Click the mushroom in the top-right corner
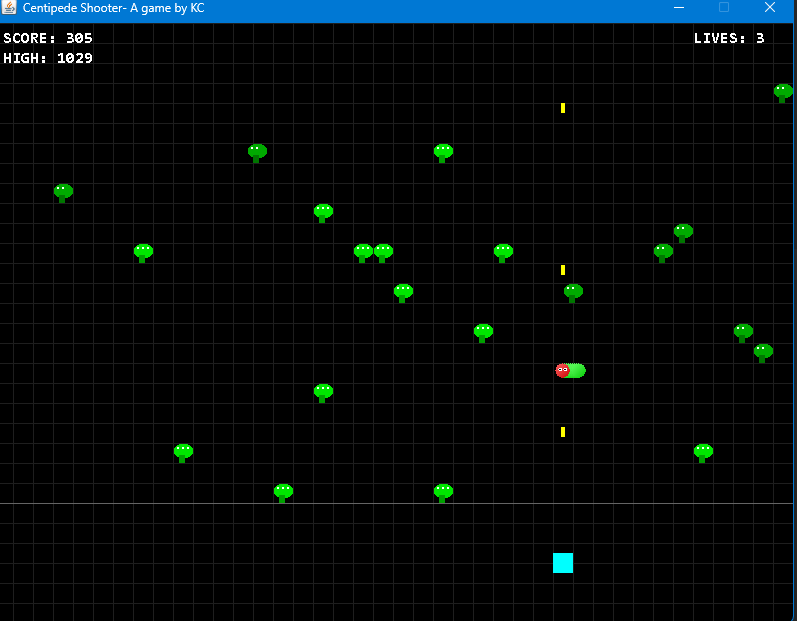This screenshot has width=797, height=621. [x=783, y=92]
